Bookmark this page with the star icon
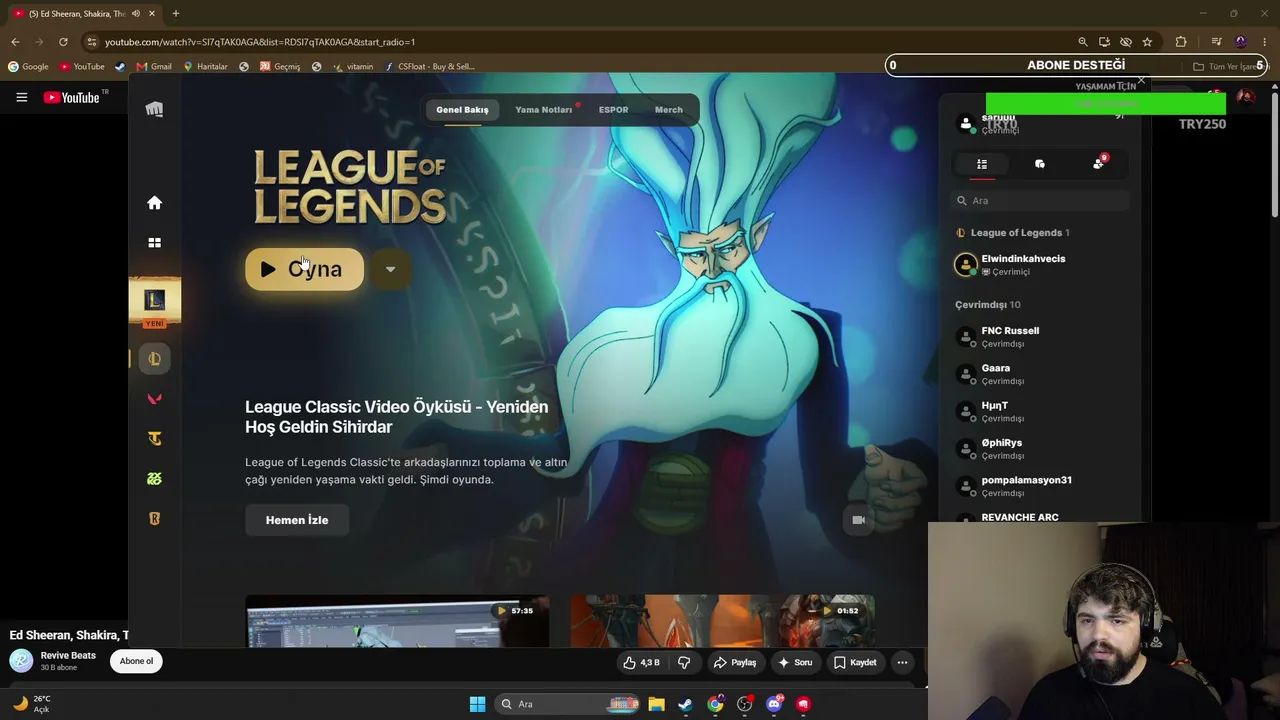 click(1147, 42)
